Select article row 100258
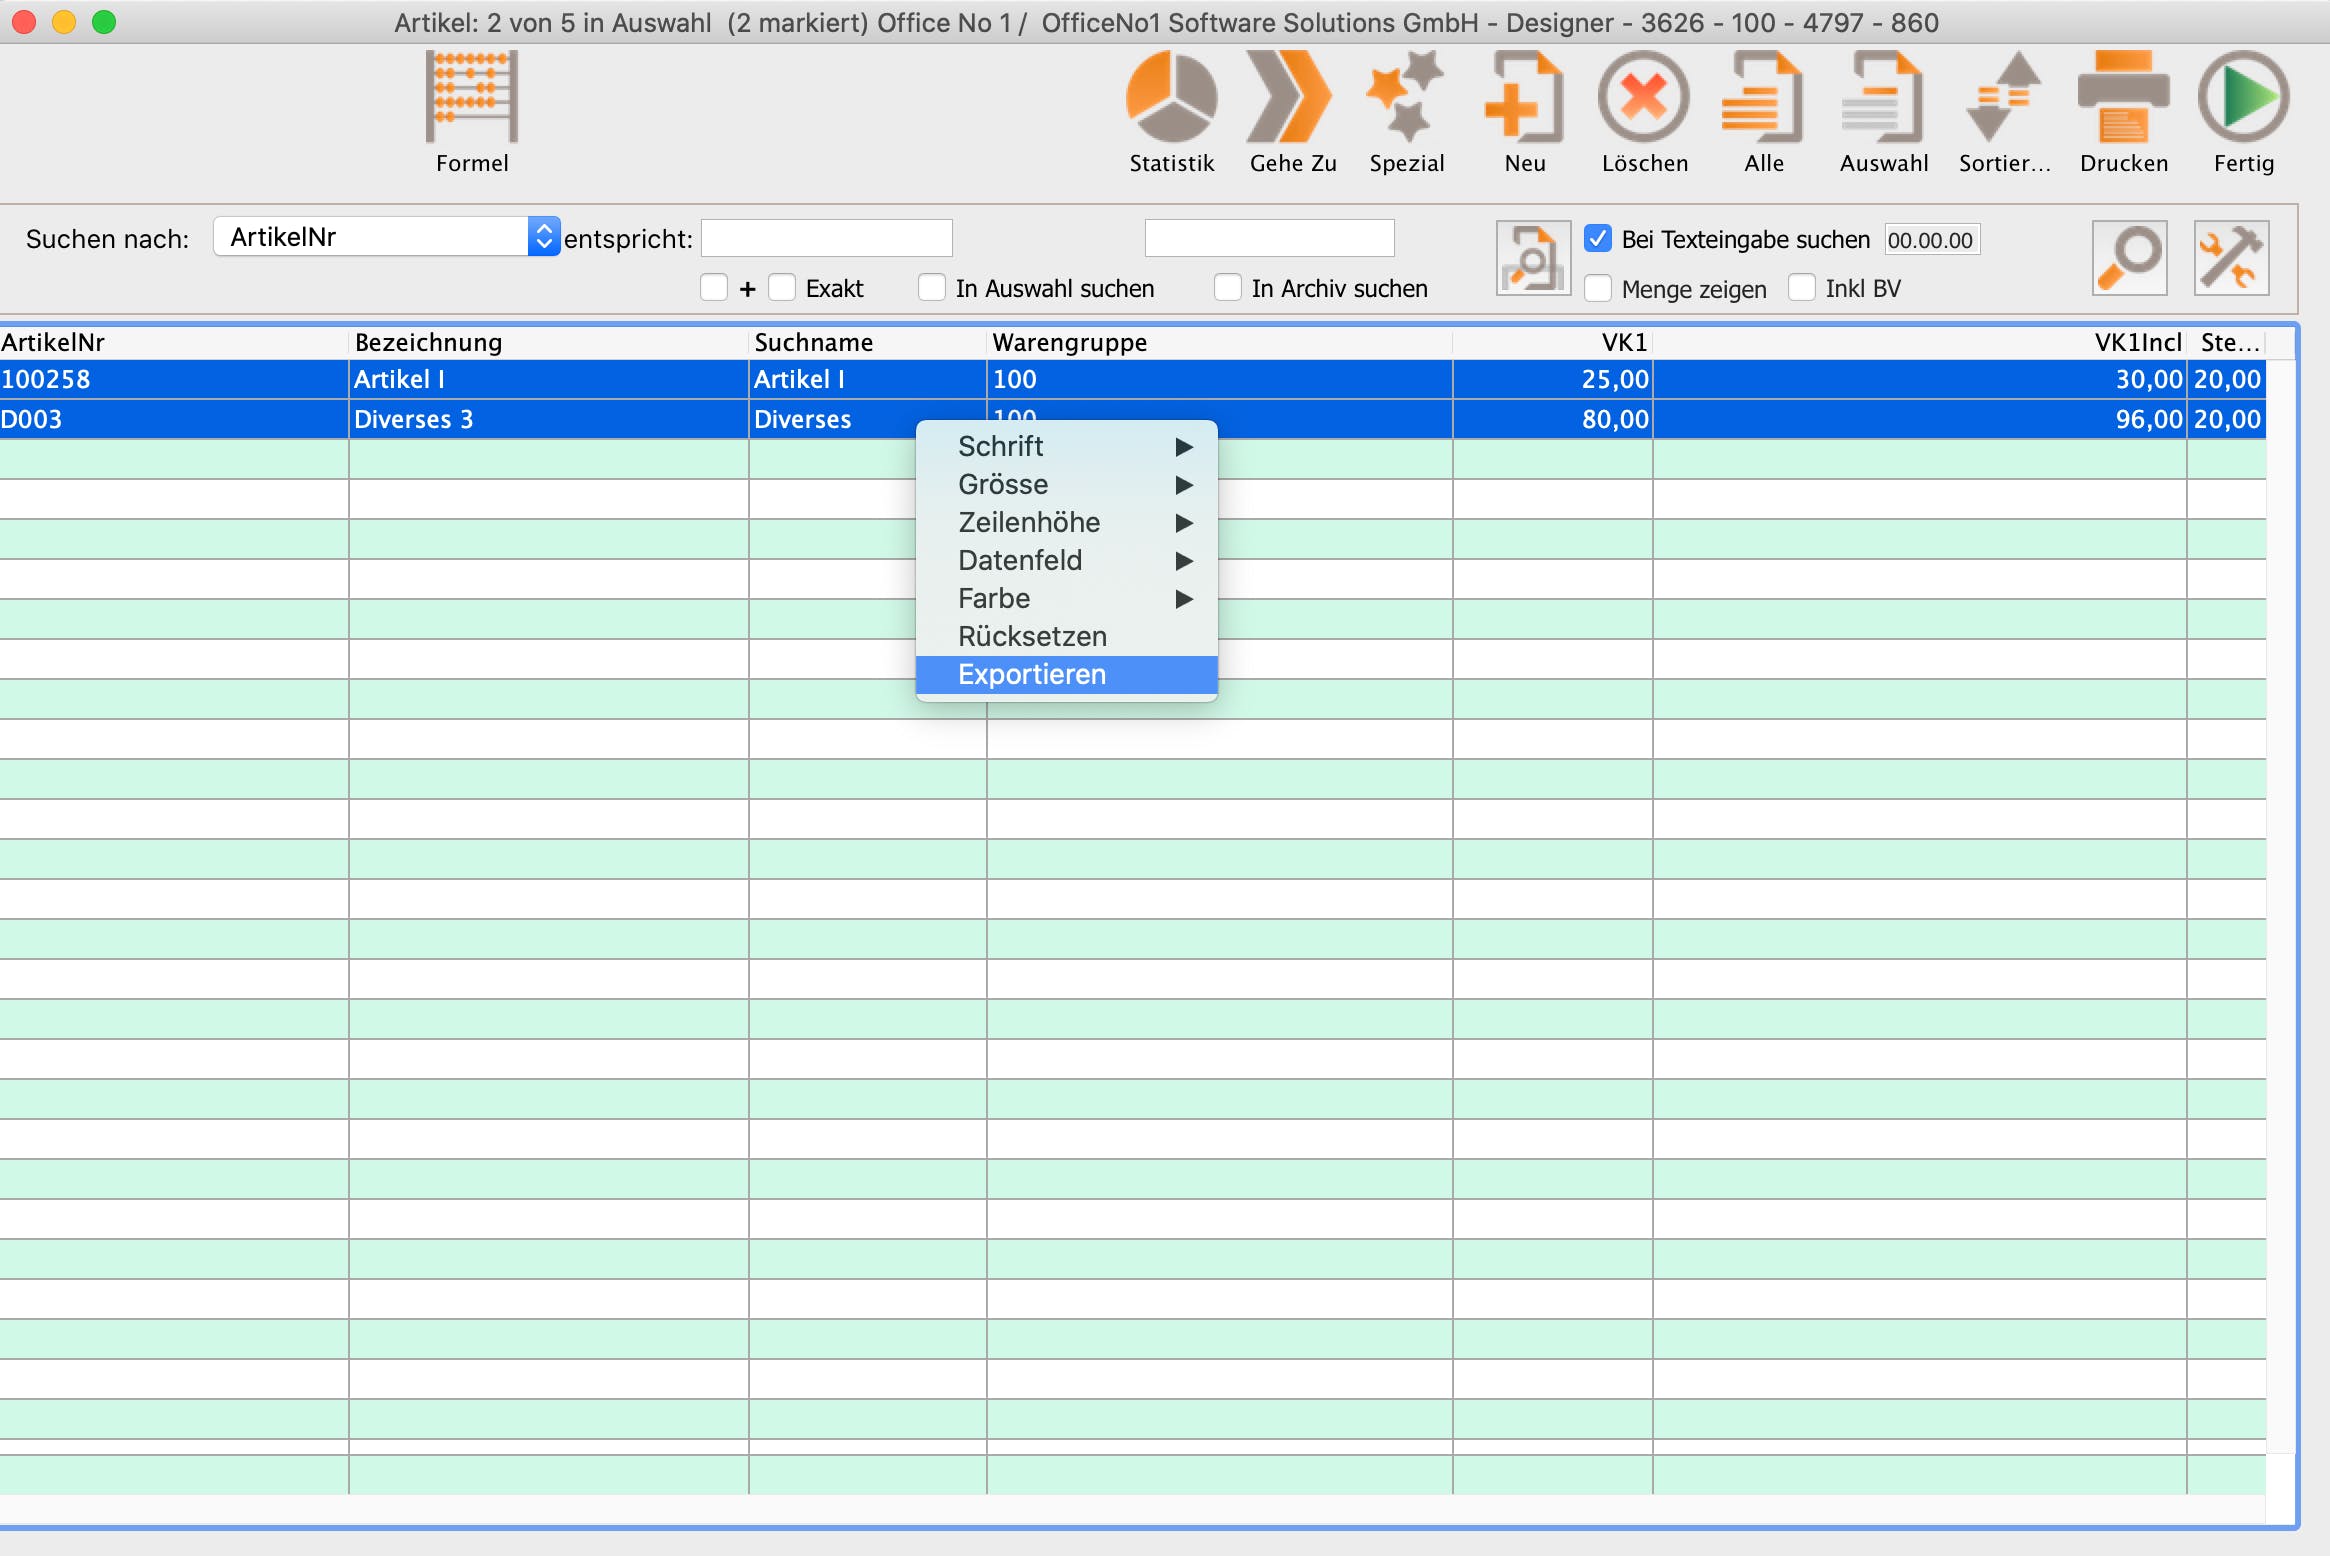 click(x=1133, y=379)
